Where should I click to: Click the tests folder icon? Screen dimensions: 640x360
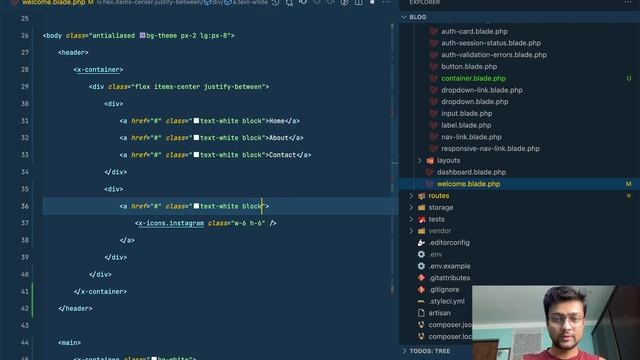click(422, 220)
